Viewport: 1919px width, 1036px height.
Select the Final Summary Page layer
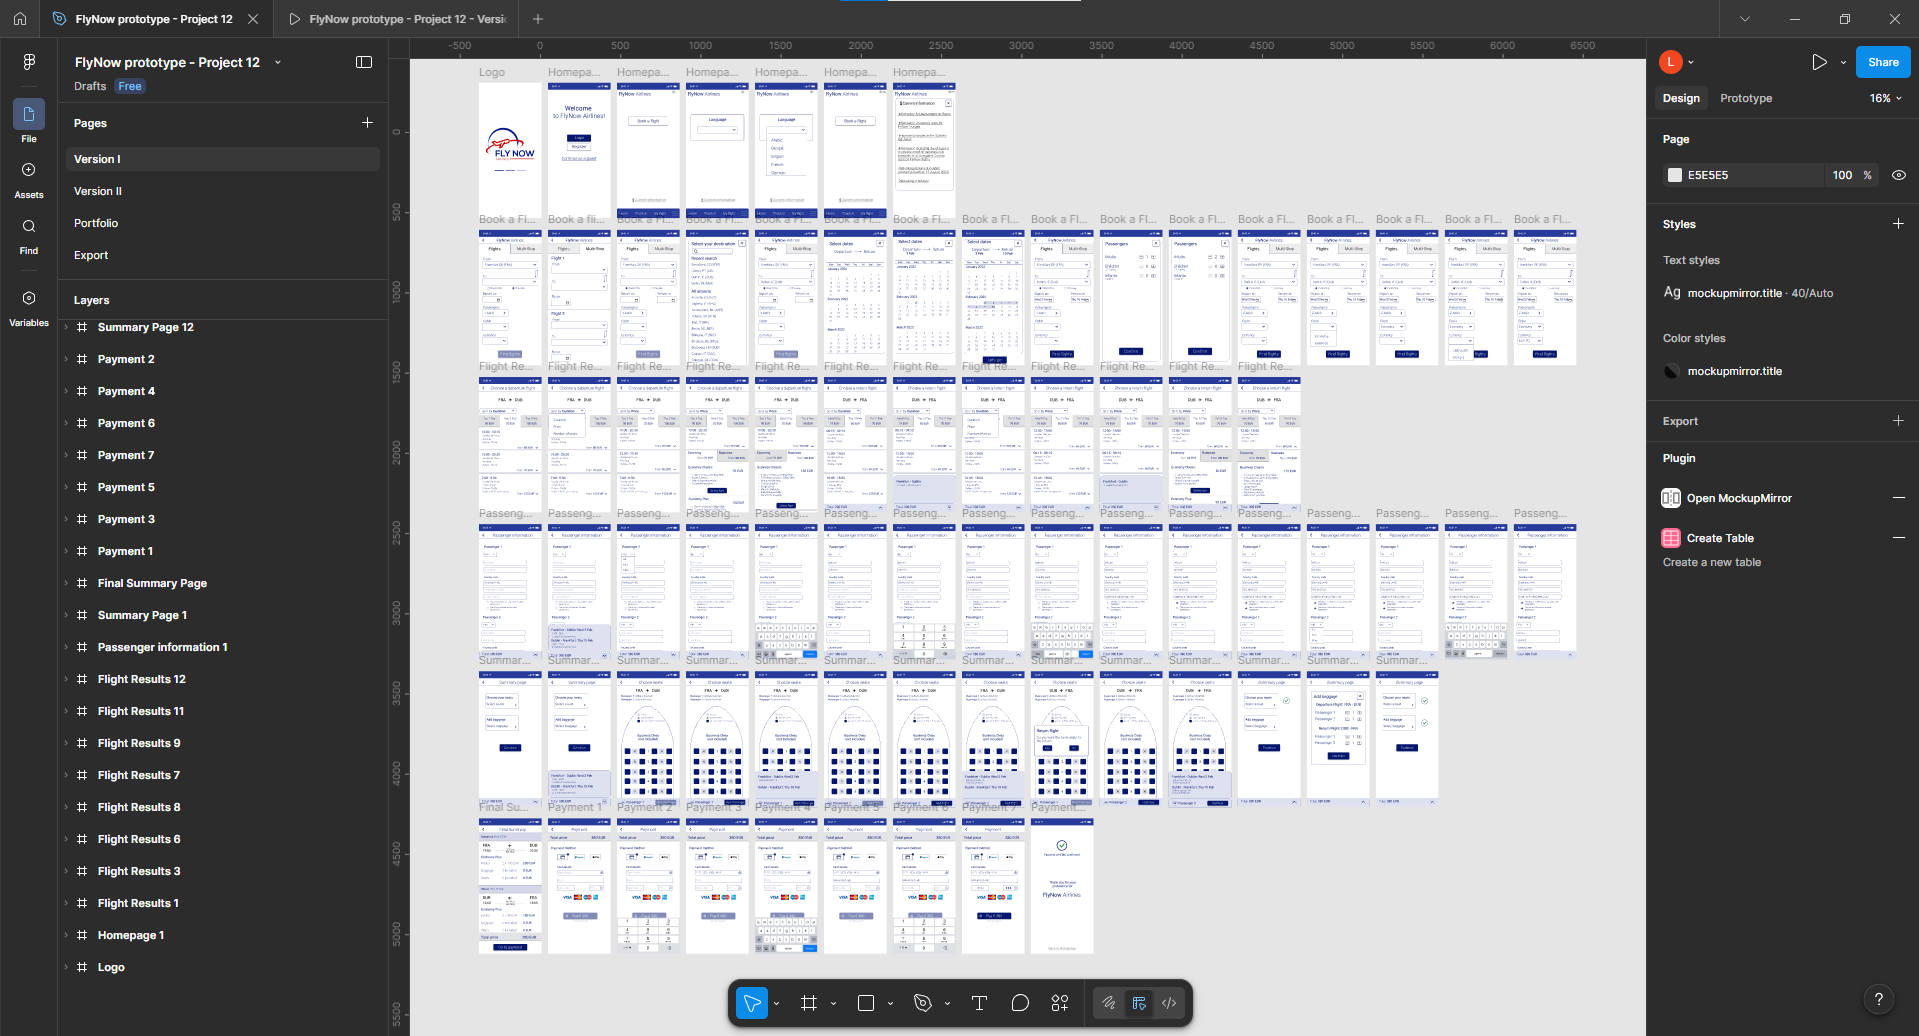pos(152,583)
